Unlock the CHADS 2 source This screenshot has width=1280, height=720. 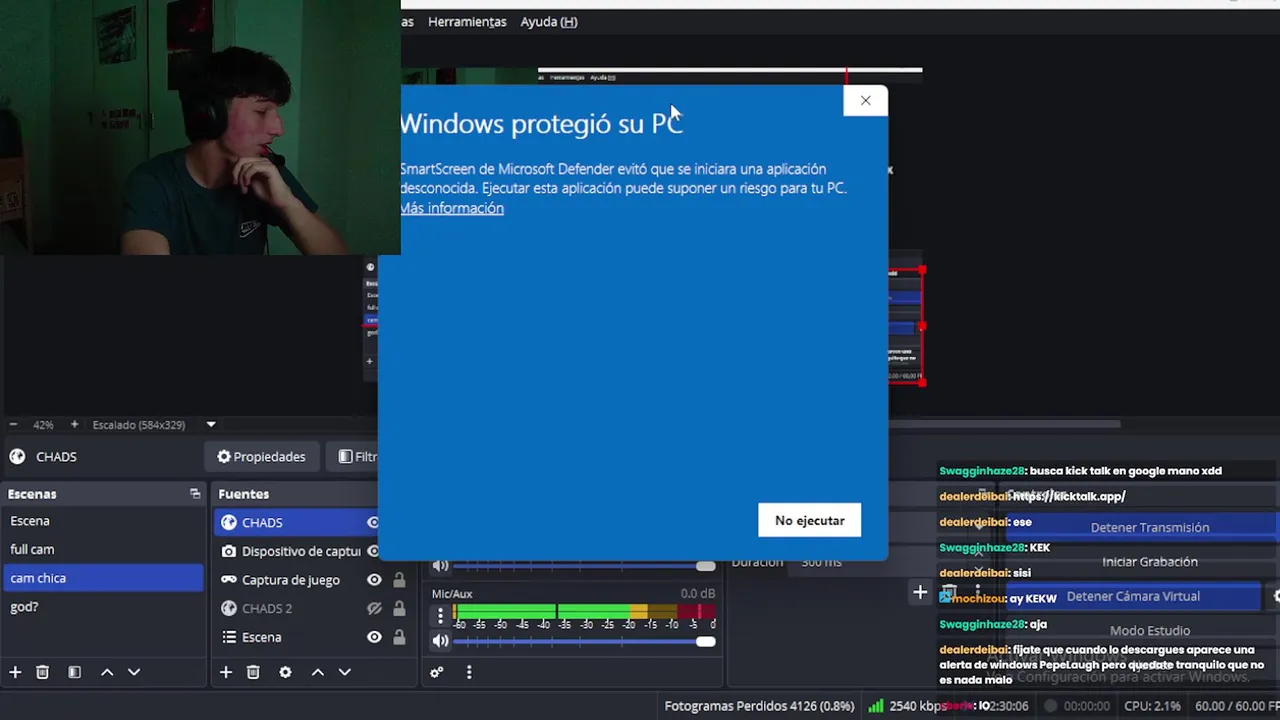pos(399,608)
